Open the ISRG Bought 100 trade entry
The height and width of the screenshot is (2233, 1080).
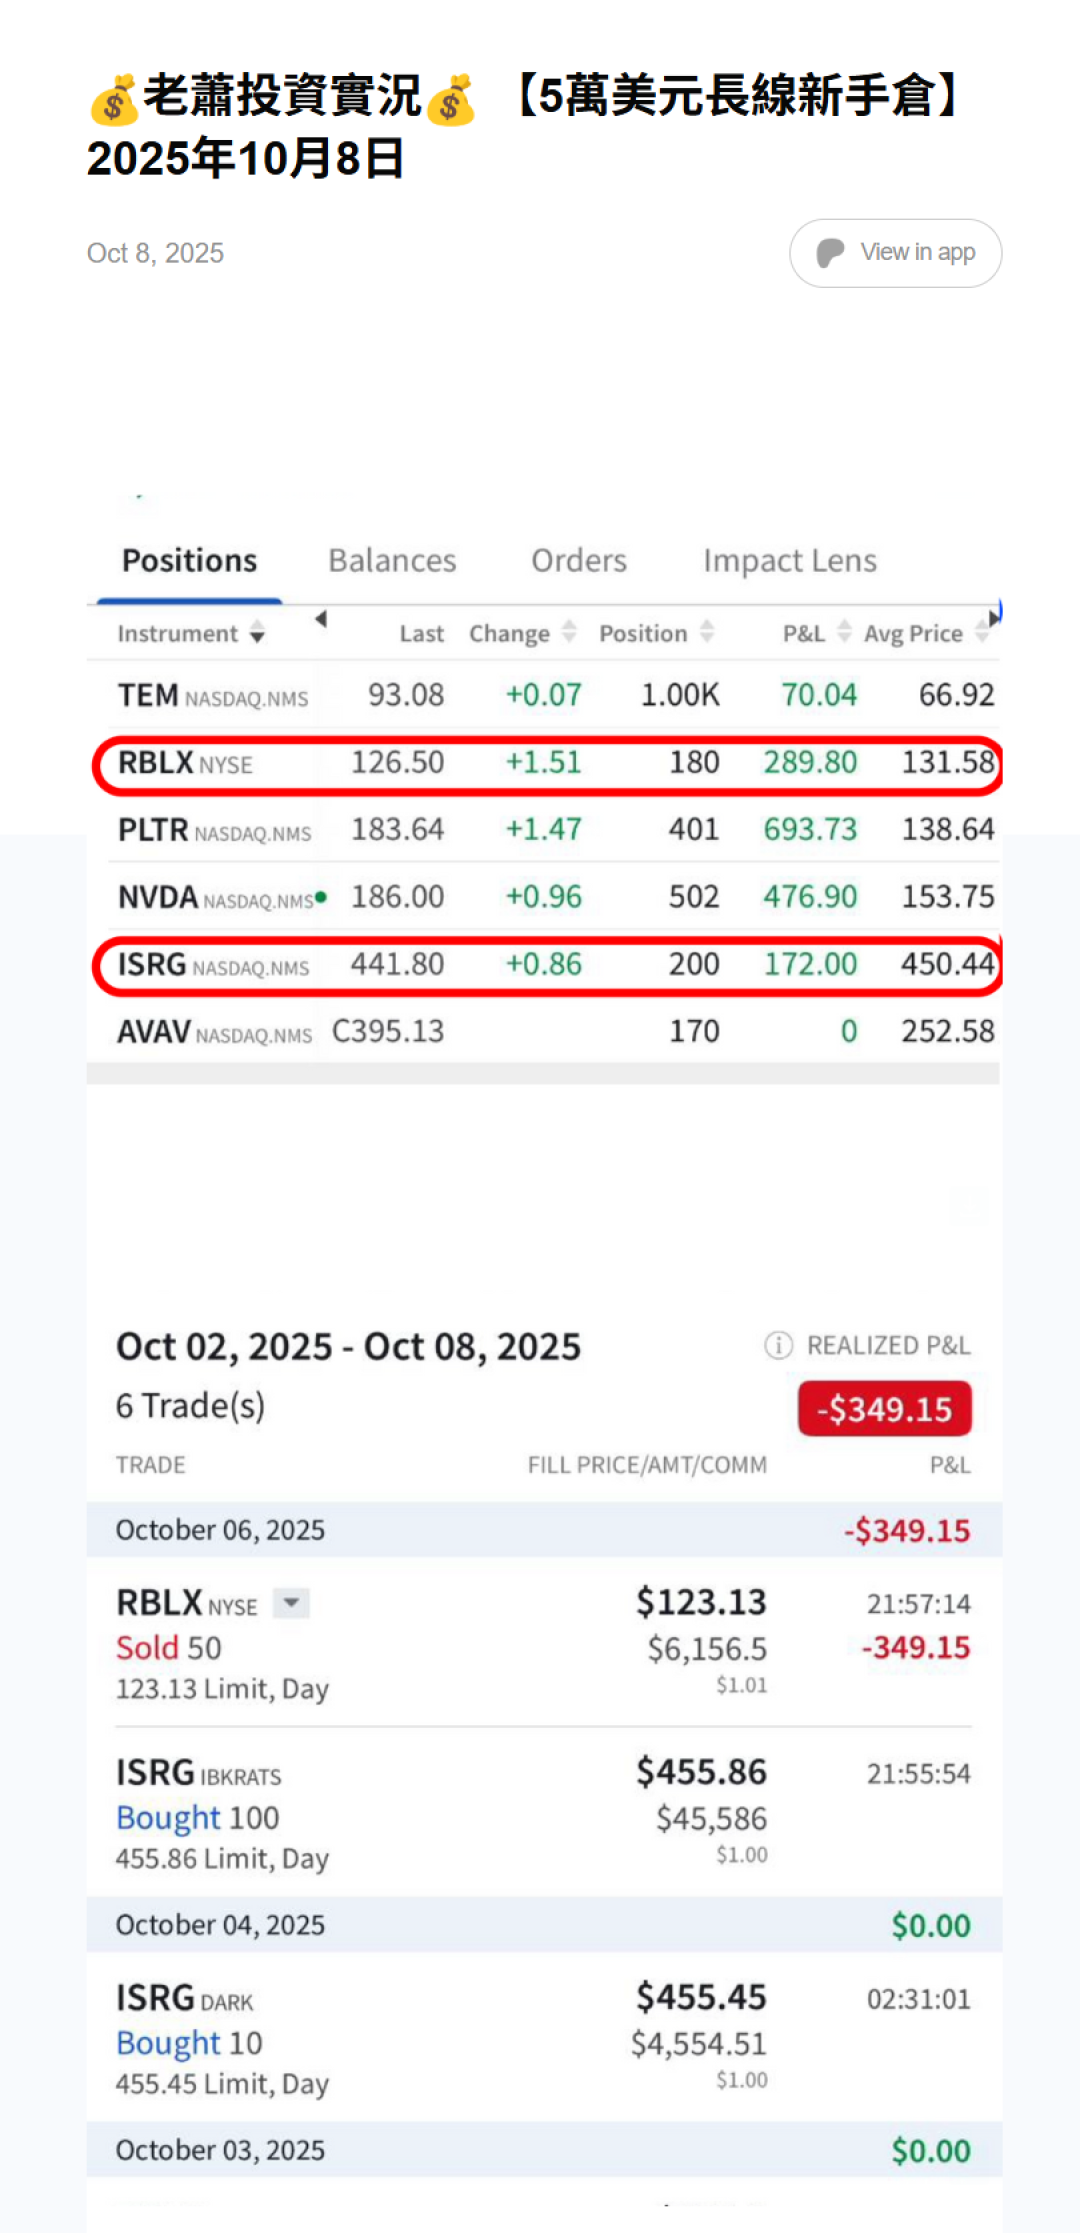(x=544, y=1816)
